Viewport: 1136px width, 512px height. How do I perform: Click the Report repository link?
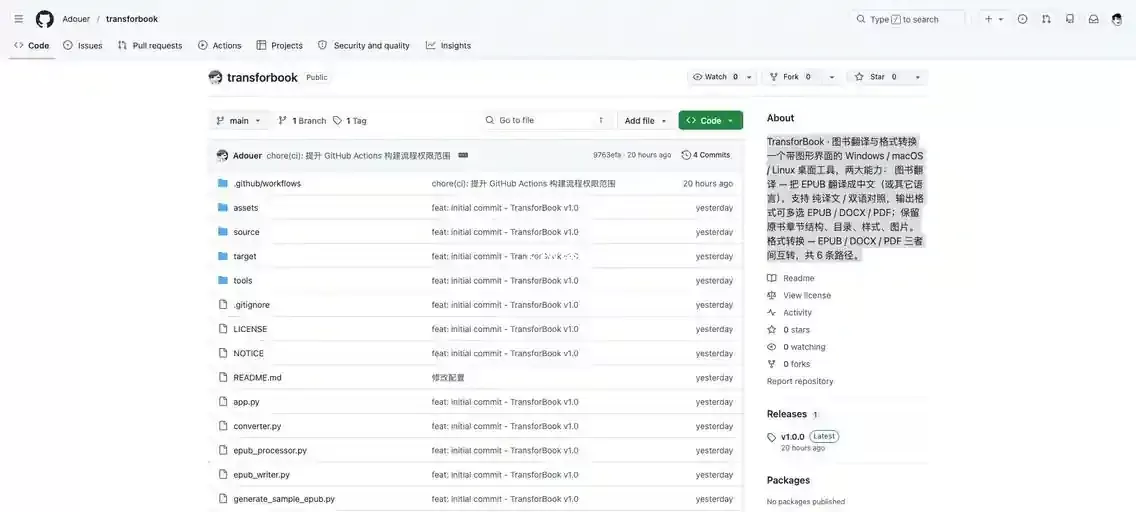(x=800, y=382)
